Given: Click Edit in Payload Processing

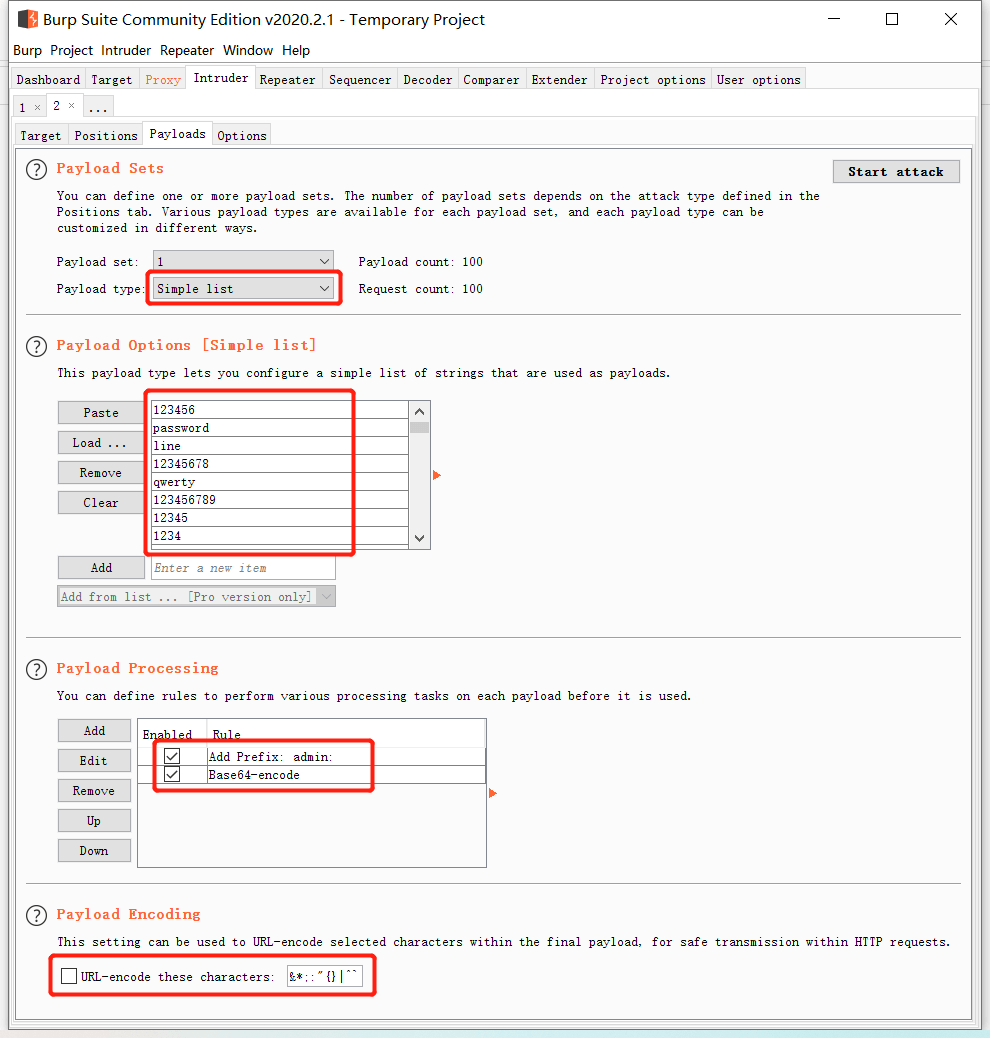Looking at the screenshot, I should (94, 761).
